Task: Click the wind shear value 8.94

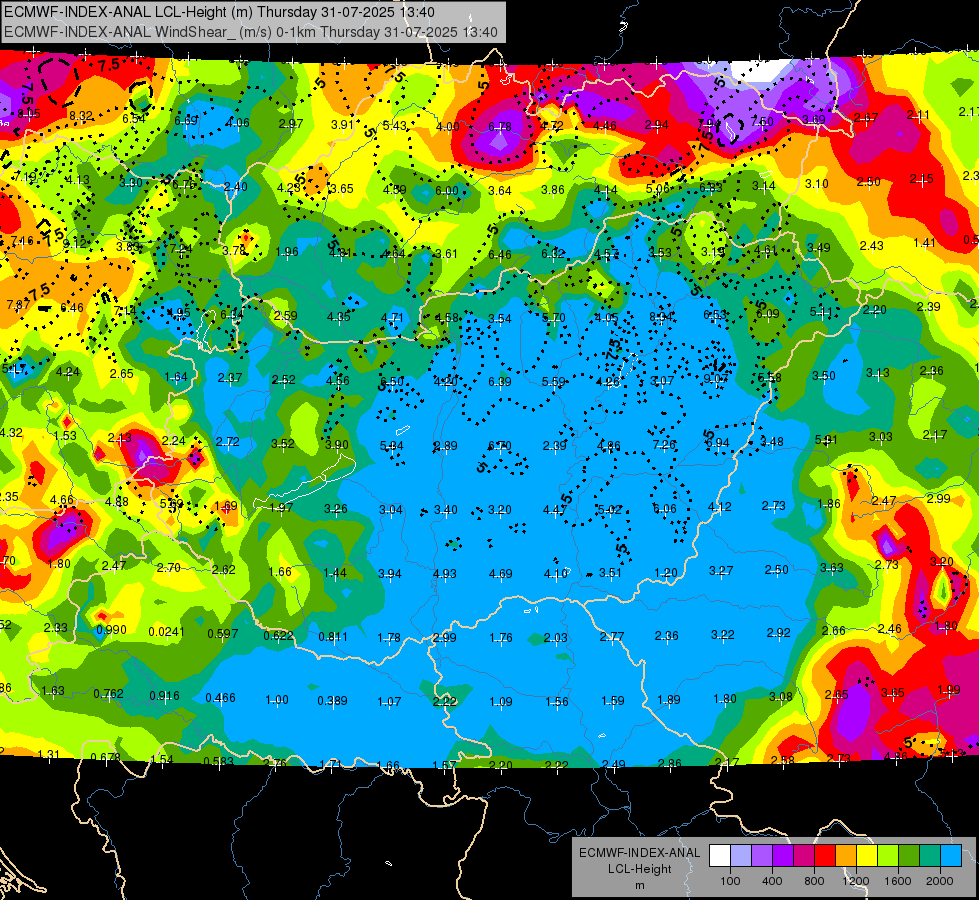Action: (661, 317)
